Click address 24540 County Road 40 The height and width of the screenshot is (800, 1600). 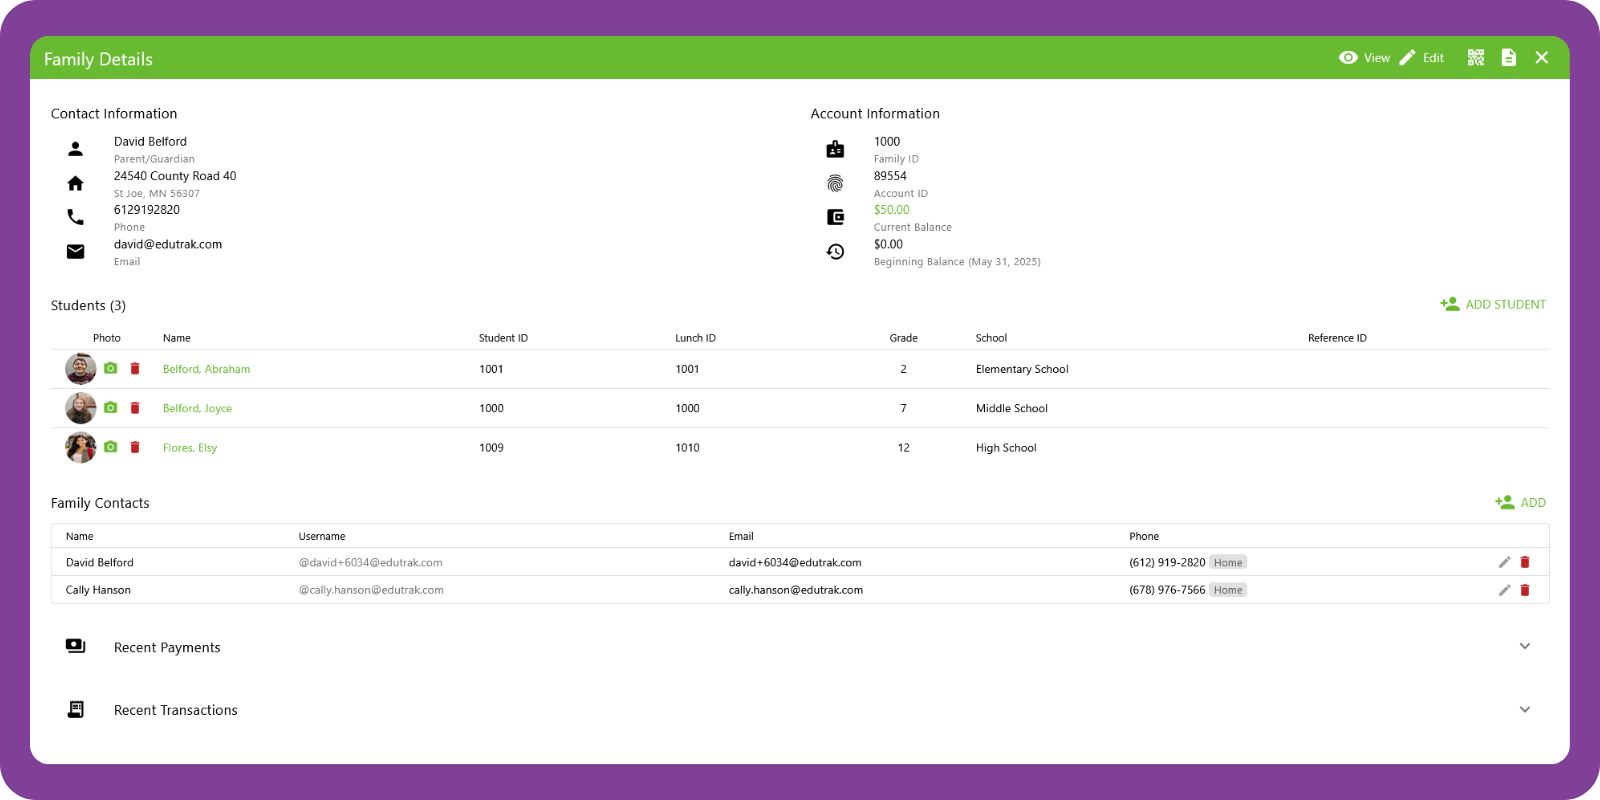(175, 176)
